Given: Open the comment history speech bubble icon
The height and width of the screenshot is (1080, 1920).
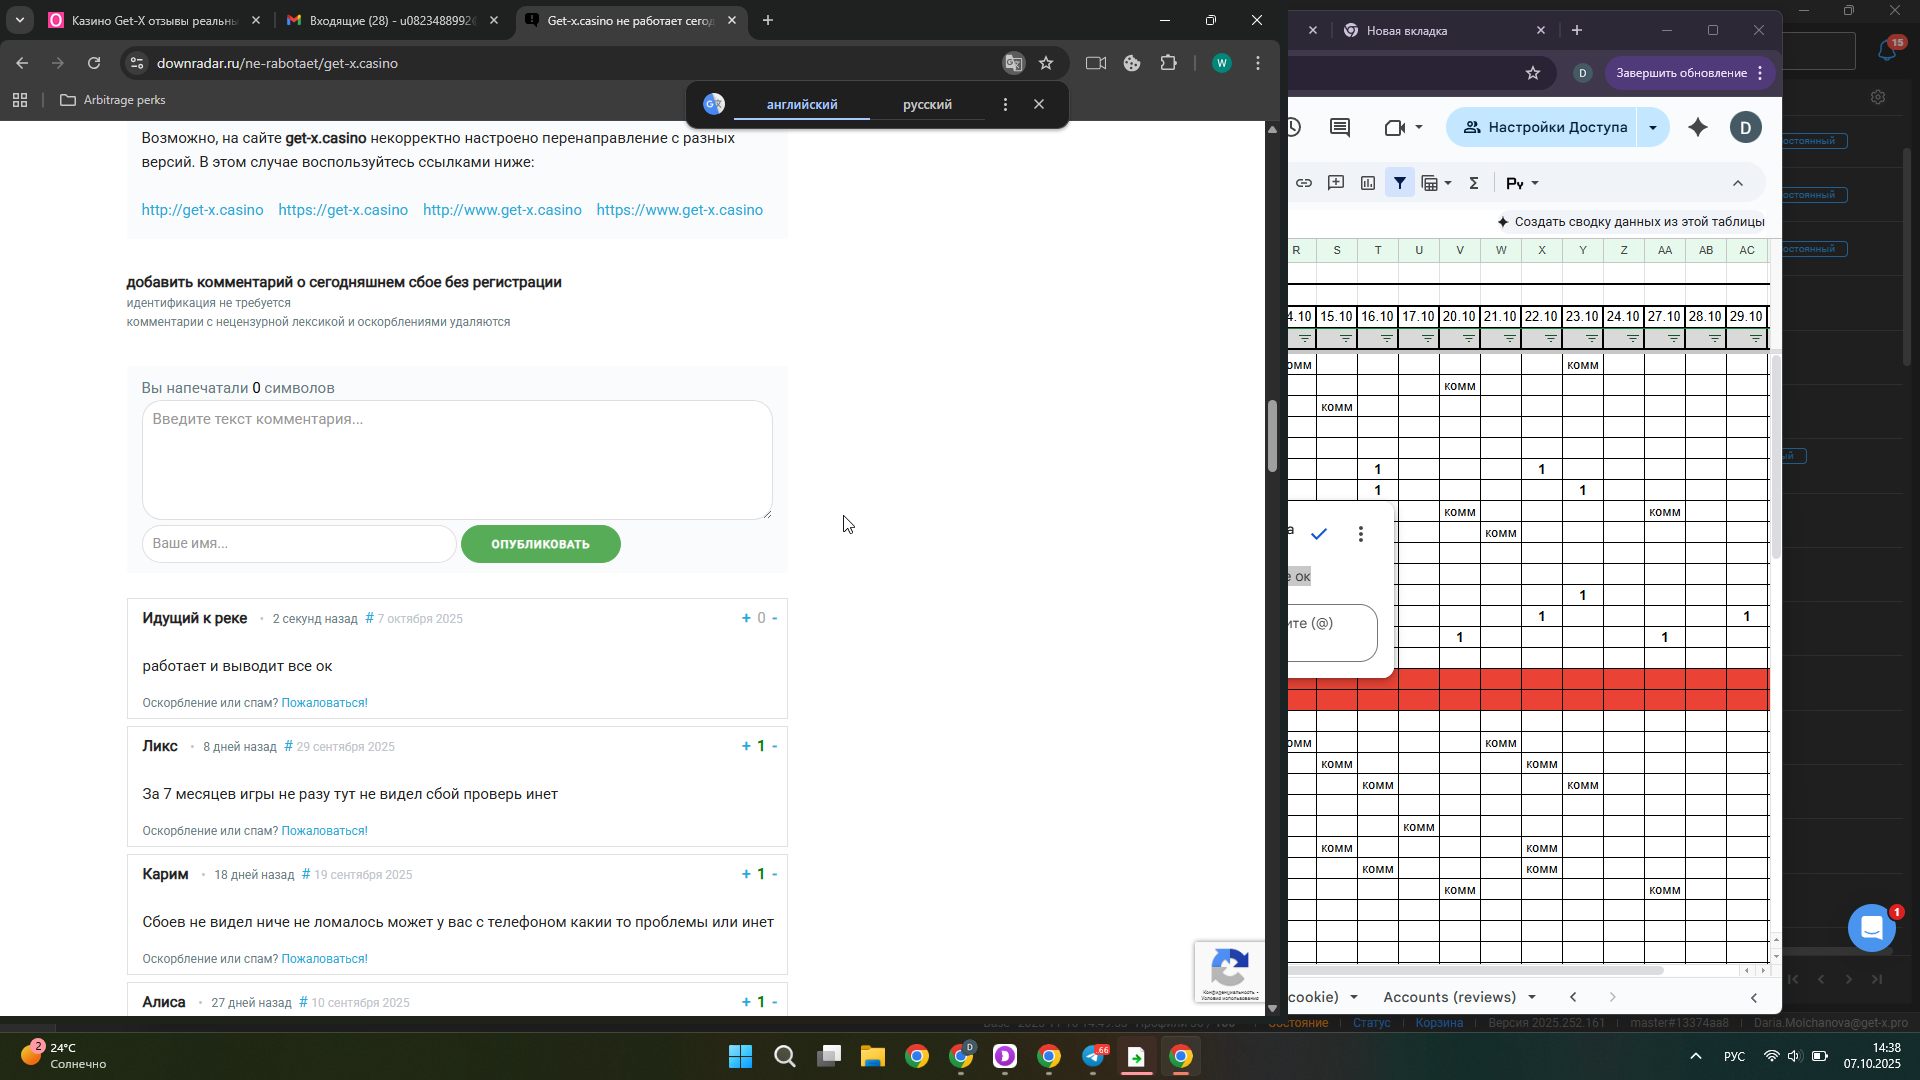Looking at the screenshot, I should (x=1340, y=127).
